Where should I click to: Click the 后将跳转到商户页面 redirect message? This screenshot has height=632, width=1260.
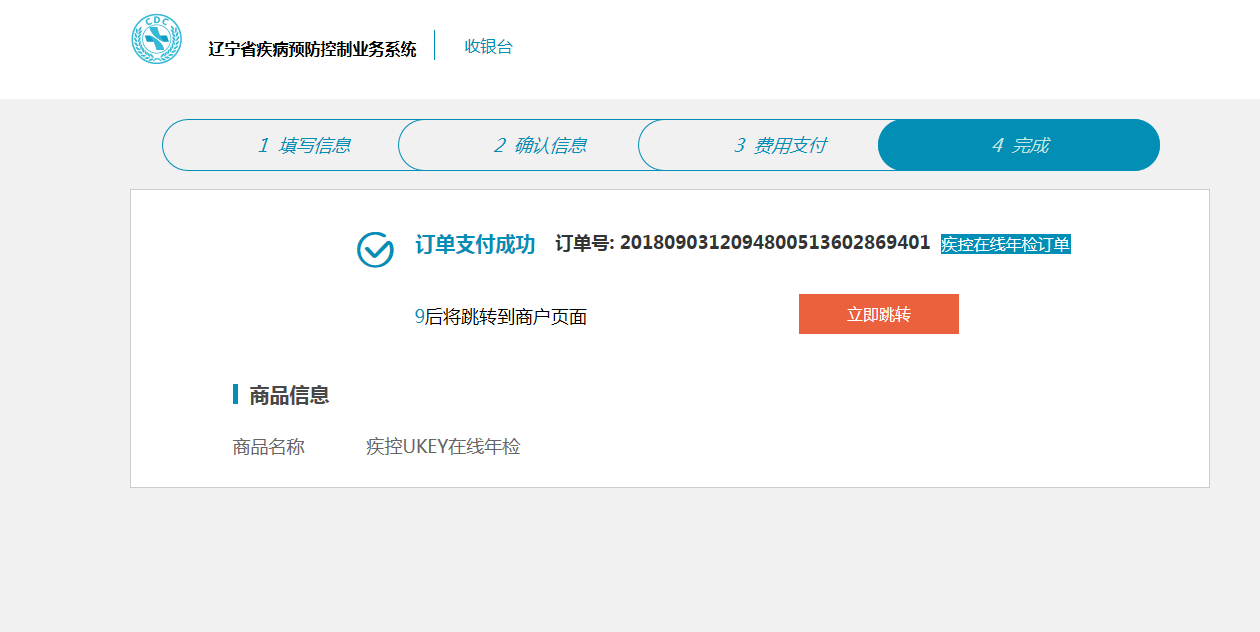pyautogui.click(x=506, y=317)
